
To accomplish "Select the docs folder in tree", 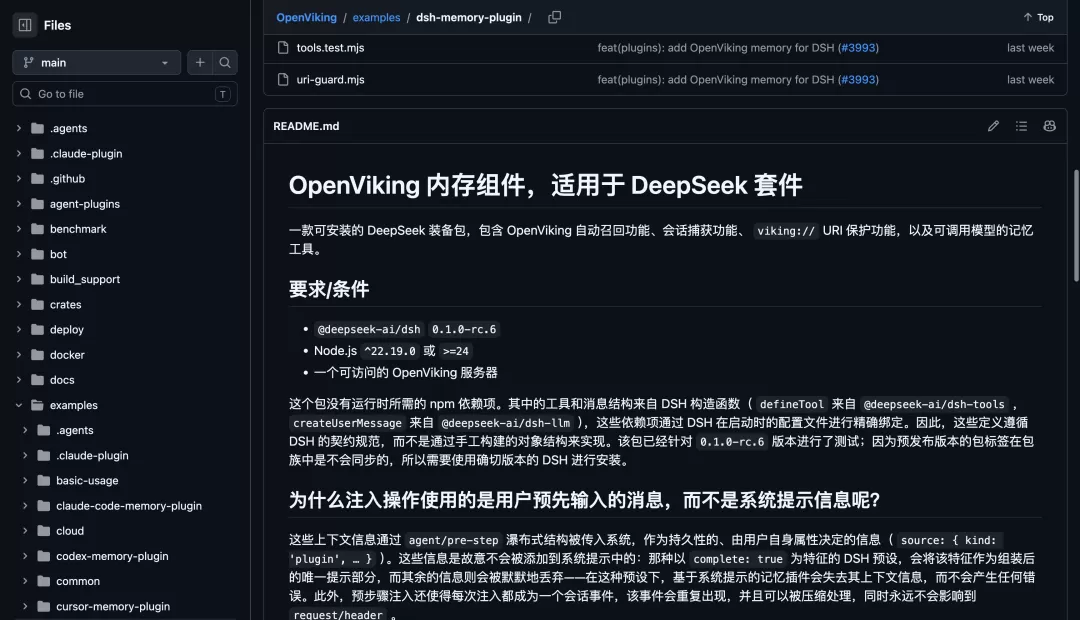I will click(x=62, y=380).
